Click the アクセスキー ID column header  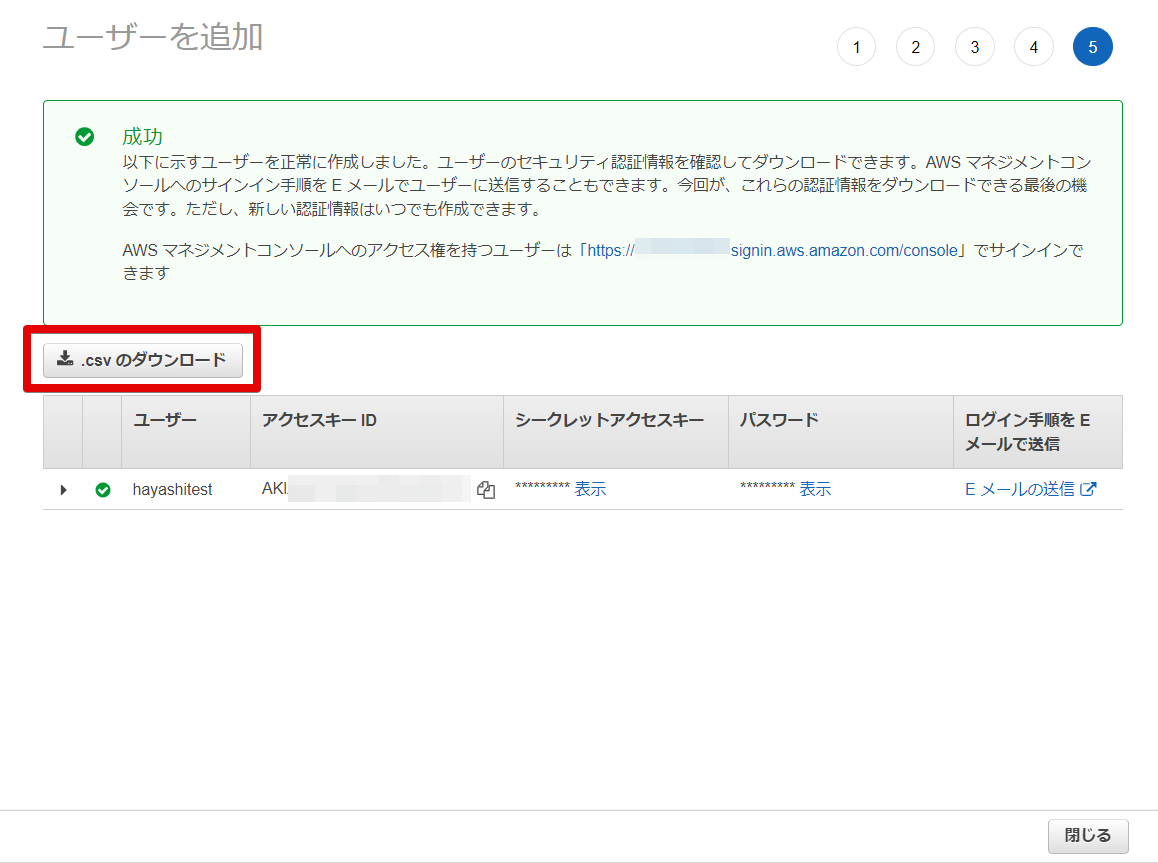coord(319,420)
